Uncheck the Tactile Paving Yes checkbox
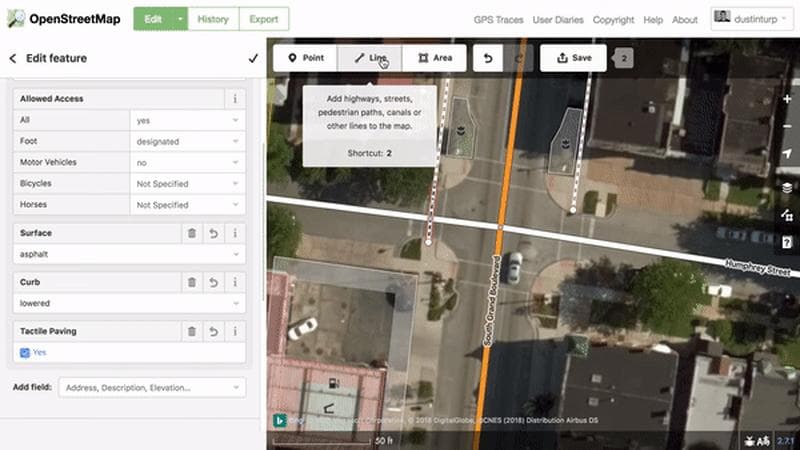Image resolution: width=800 pixels, height=450 pixels. 26,353
